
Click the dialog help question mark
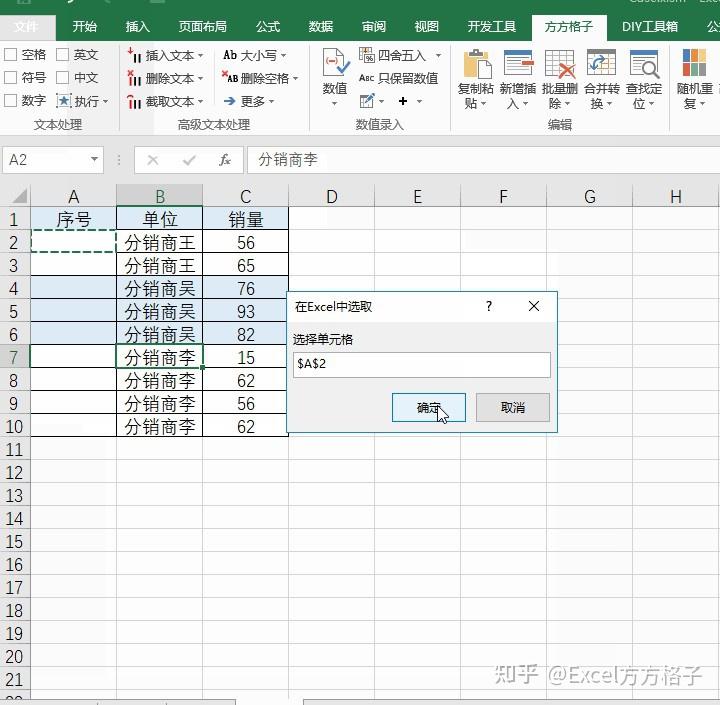point(489,306)
